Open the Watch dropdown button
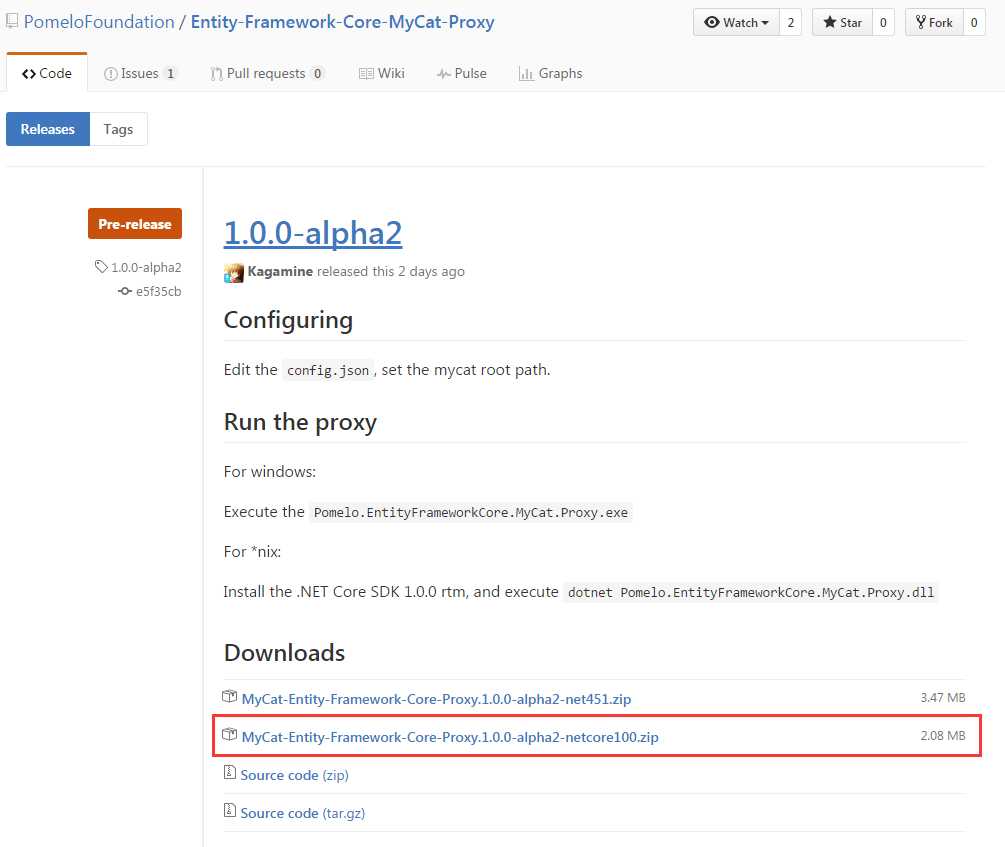Screen dimensions: 1005x847 coord(736,22)
